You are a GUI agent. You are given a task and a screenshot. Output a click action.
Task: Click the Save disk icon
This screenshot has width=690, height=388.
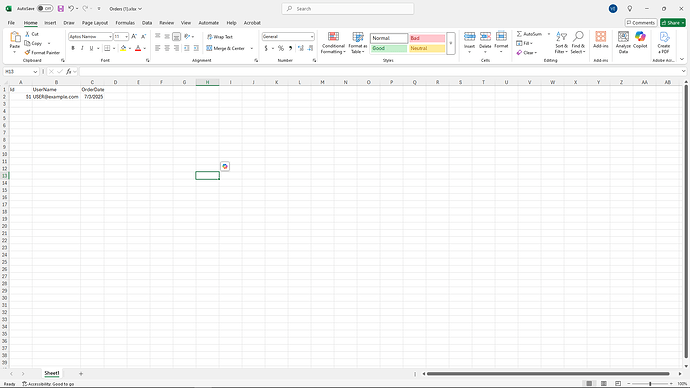[x=61, y=8]
